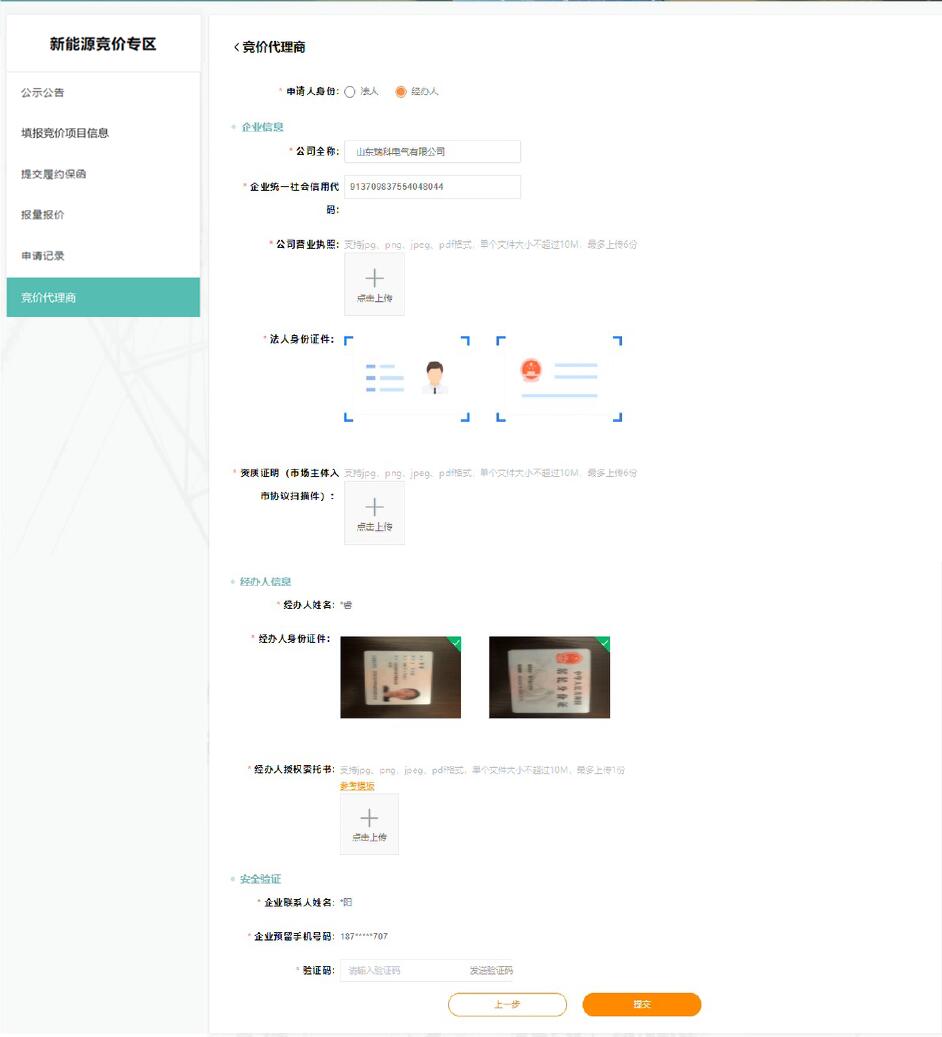This screenshot has width=942, height=1037.
Task: Open 提交履约保函 sidebar item
Action: point(54,174)
